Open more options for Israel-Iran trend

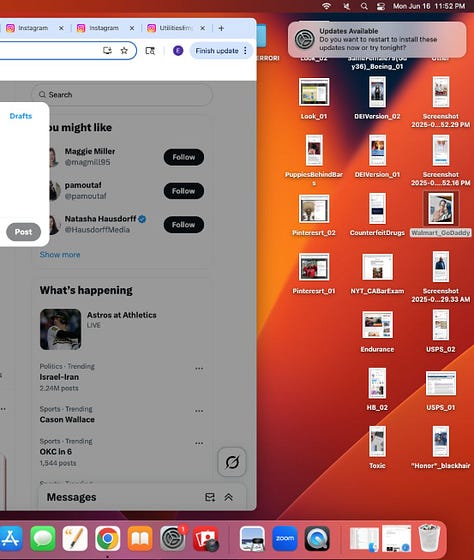tap(199, 368)
